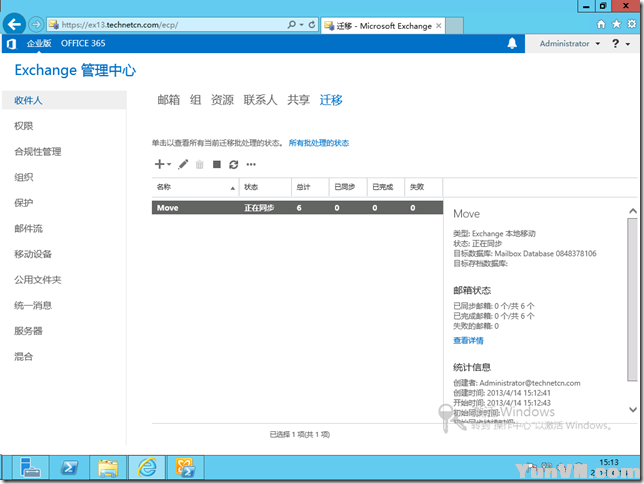Select the 迁移 tab

tap(331, 100)
